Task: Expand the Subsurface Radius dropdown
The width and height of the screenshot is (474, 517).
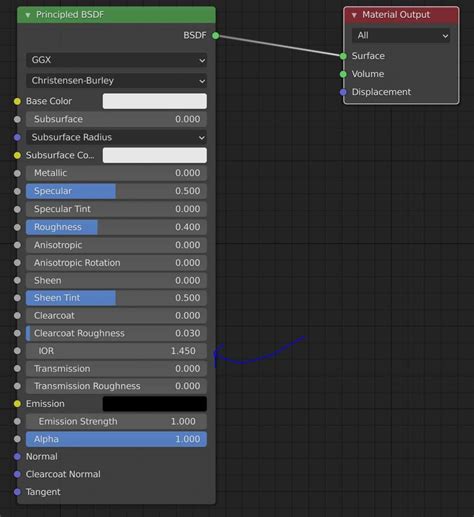Action: tap(116, 137)
